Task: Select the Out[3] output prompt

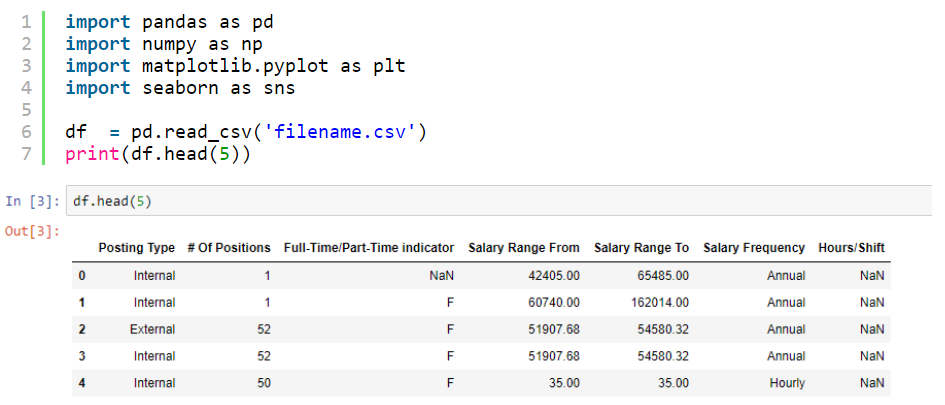Action: [33, 231]
